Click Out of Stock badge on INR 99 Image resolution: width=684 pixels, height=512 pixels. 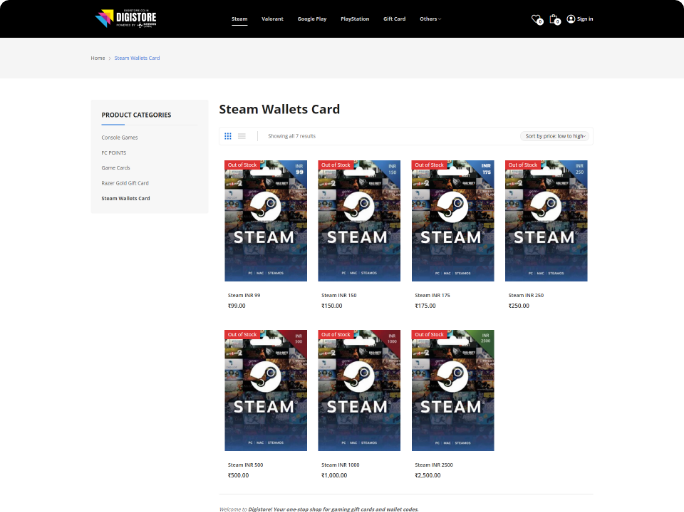(x=242, y=165)
